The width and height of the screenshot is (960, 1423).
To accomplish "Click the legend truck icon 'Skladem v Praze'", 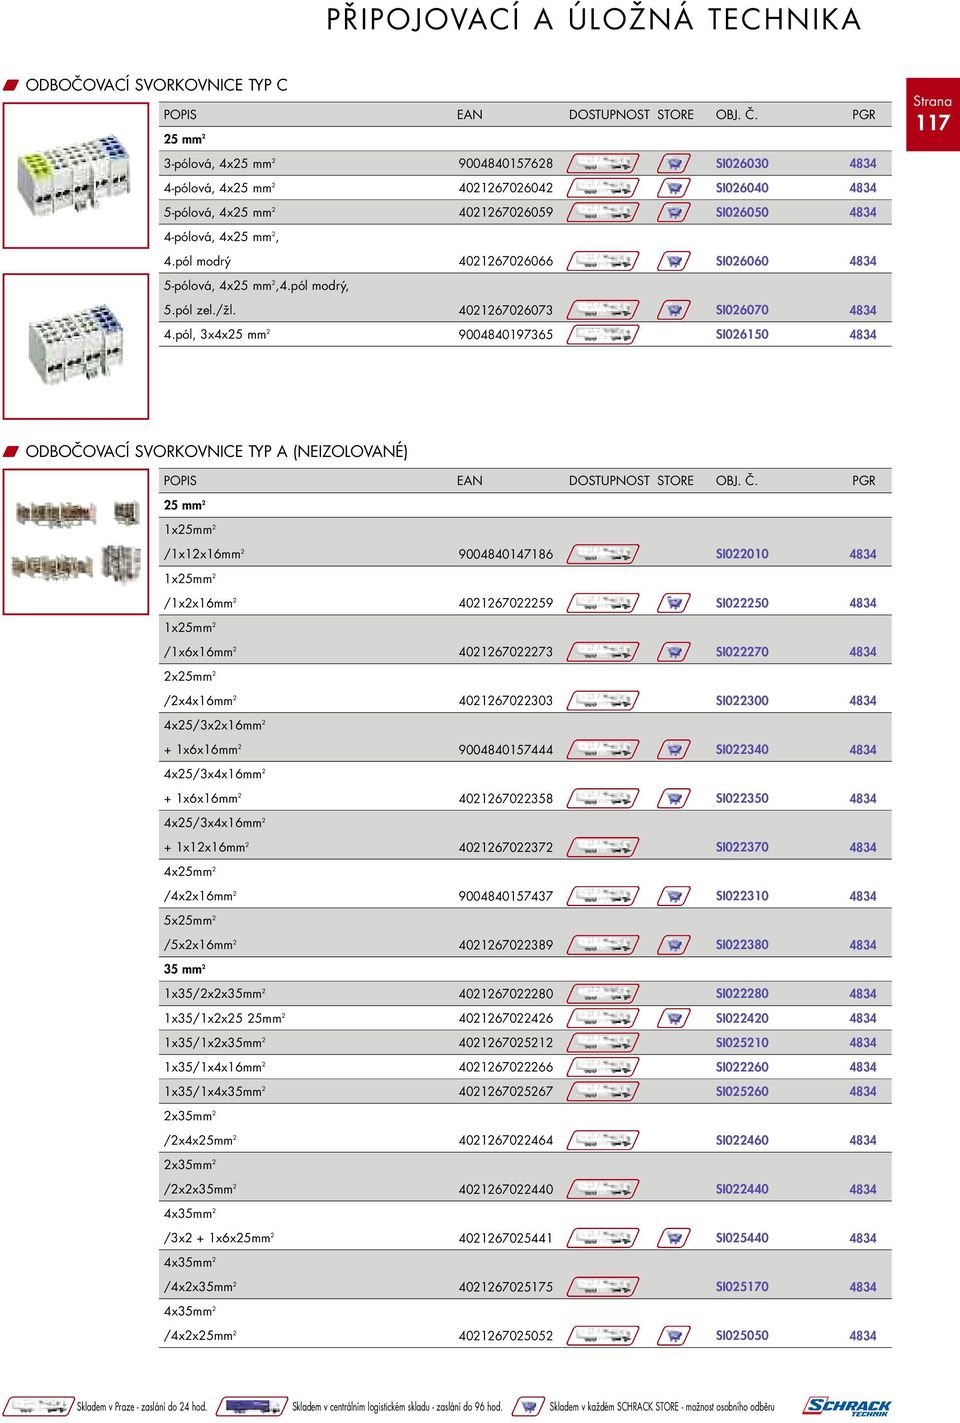I will [38, 1406].
